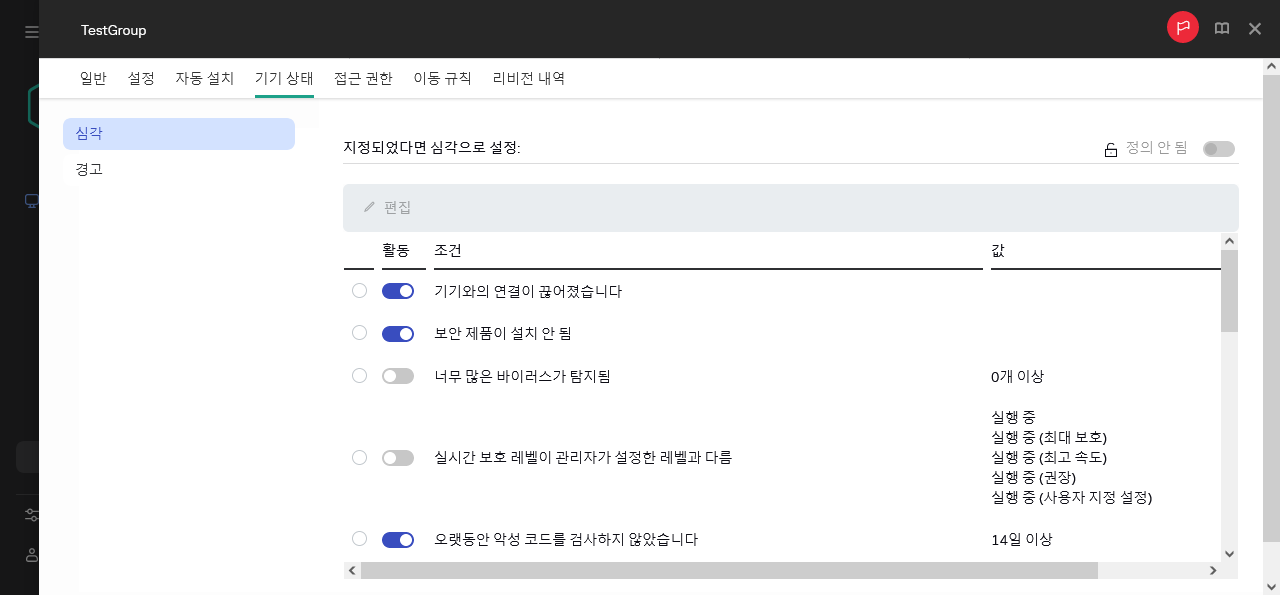Open the documentation book icon
The height and width of the screenshot is (595, 1280).
1221,28
